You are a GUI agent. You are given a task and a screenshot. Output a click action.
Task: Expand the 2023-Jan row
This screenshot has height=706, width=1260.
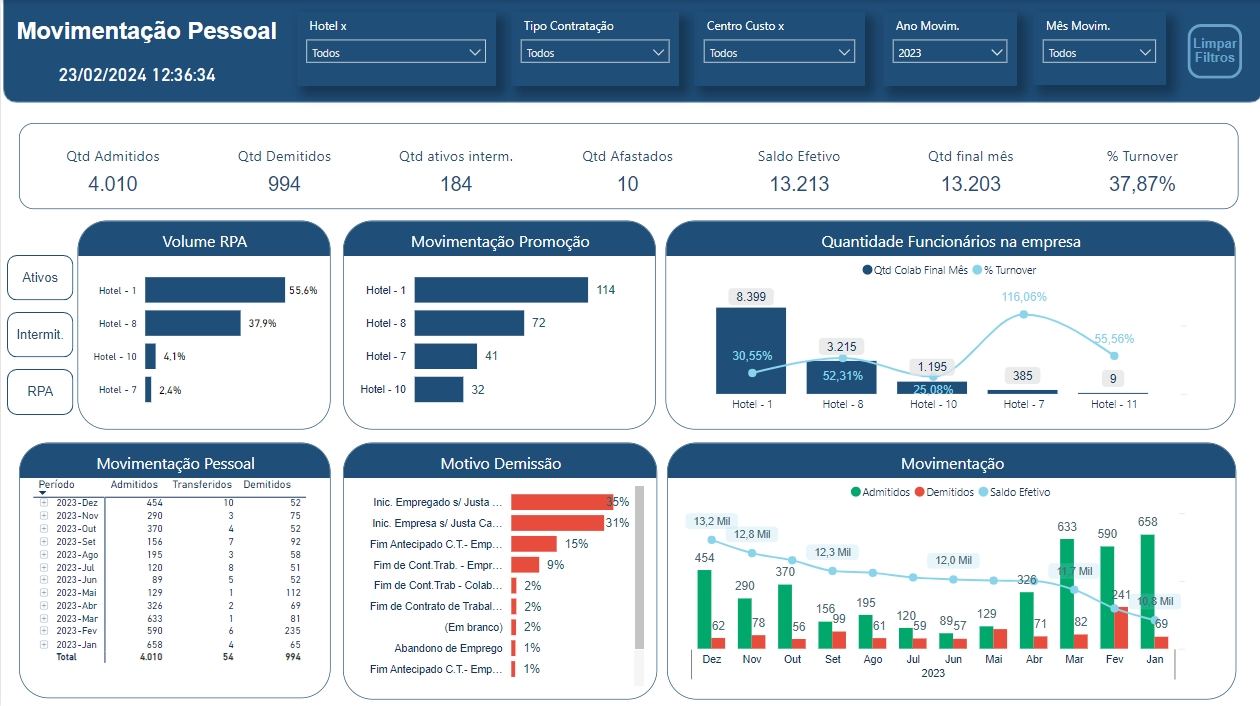coord(44,645)
